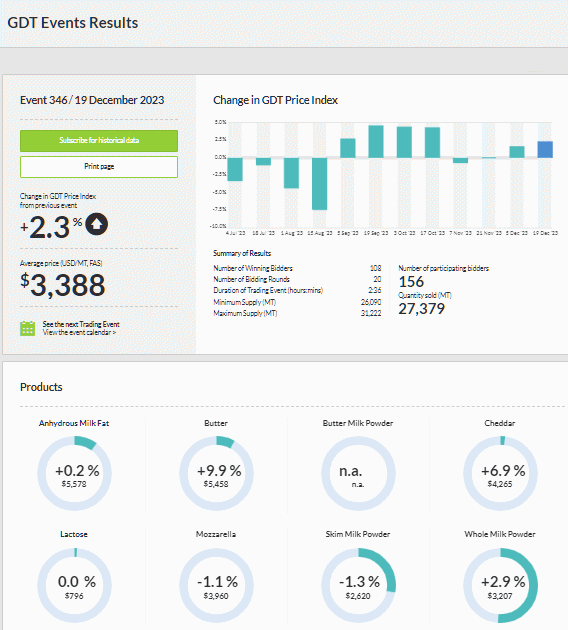Click the Number of Bidding Rounds row
Image resolution: width=568 pixels, height=630 pixels.
click(297, 279)
